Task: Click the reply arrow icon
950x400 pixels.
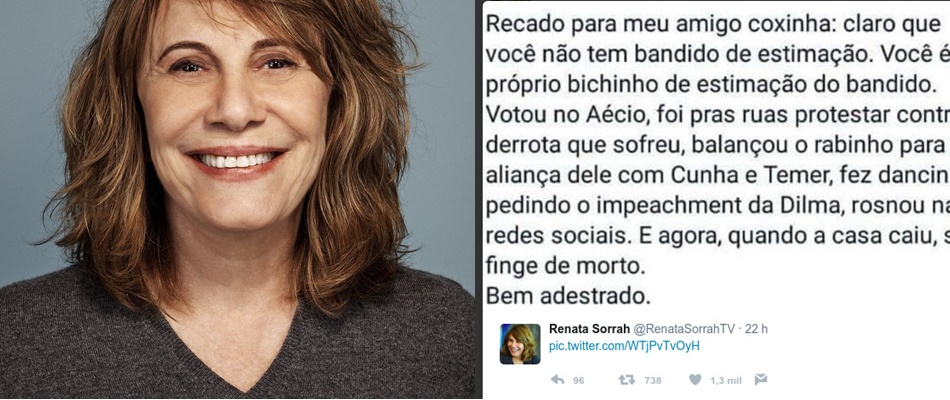Action: (557, 380)
